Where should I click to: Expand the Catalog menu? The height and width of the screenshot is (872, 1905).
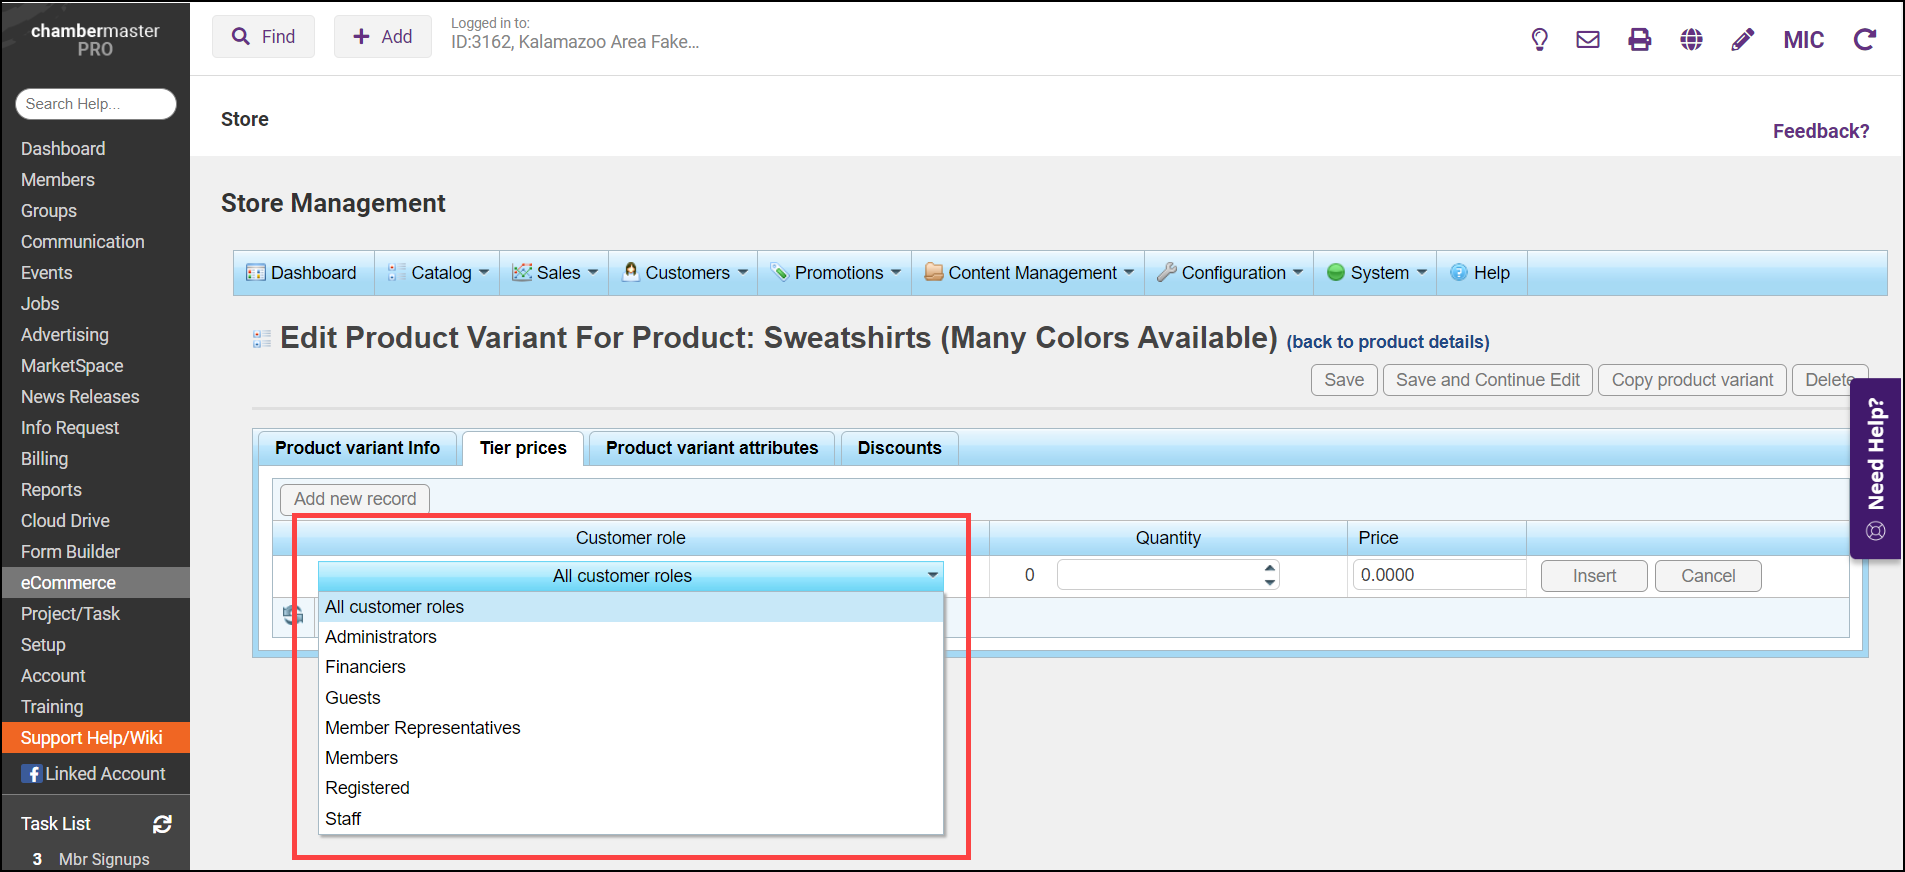point(441,273)
